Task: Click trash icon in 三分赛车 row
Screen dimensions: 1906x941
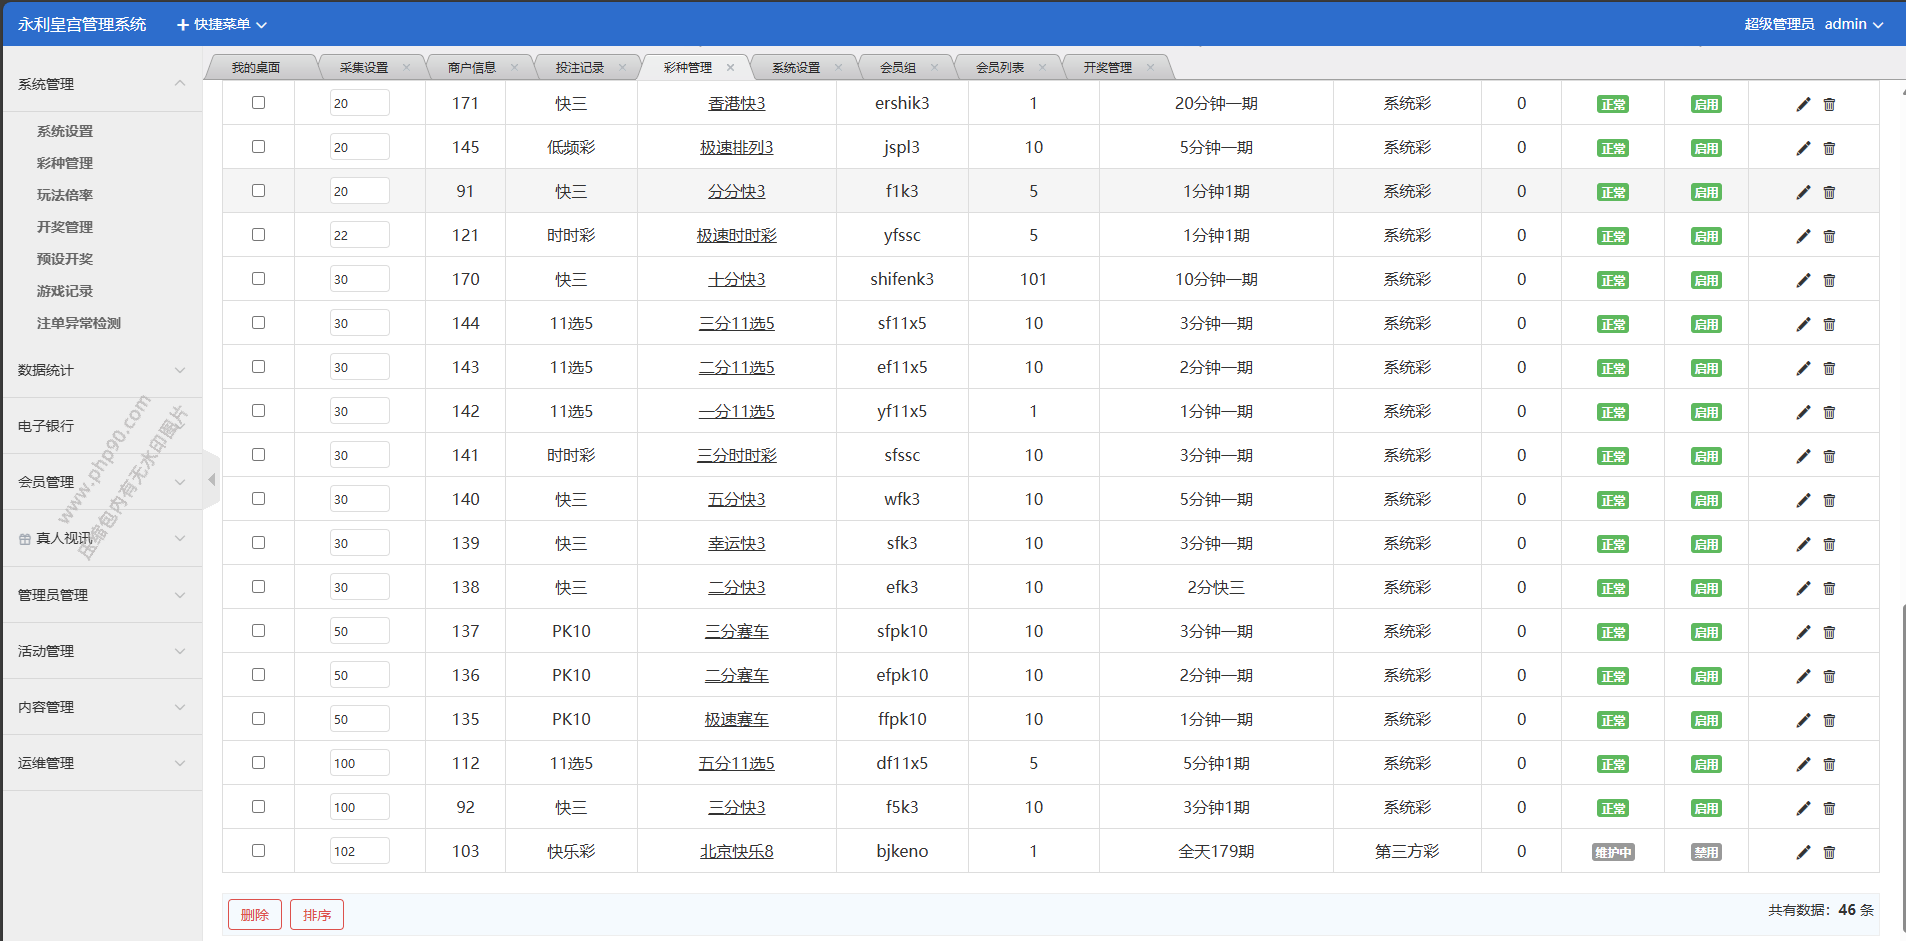Action: (x=1829, y=632)
